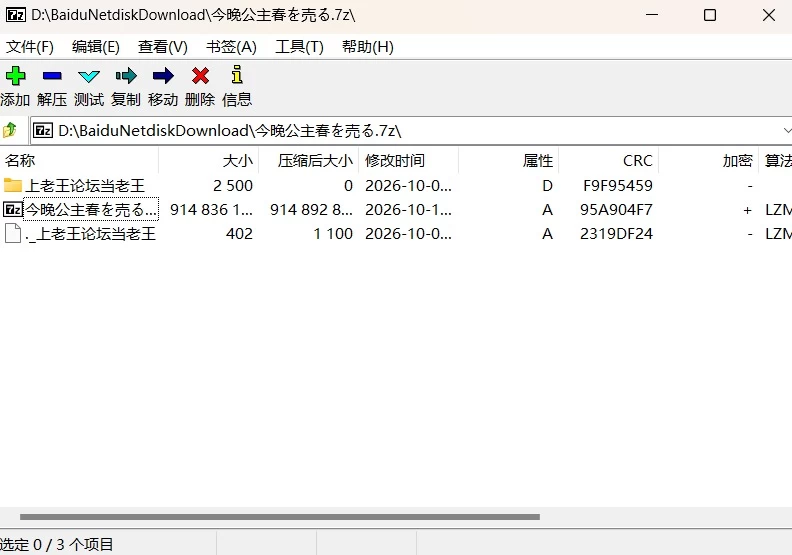The width and height of the screenshot is (792, 555).
Task: Sort by 属性 column header
Action: (x=509, y=161)
